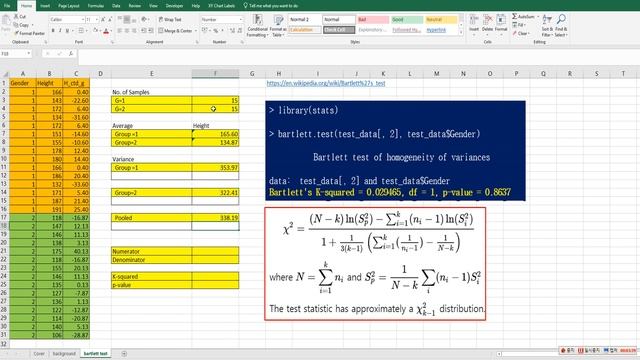Image resolution: width=640 pixels, height=360 pixels.
Task: Click the AutoSum sigma icon
Action: pos(515,16)
